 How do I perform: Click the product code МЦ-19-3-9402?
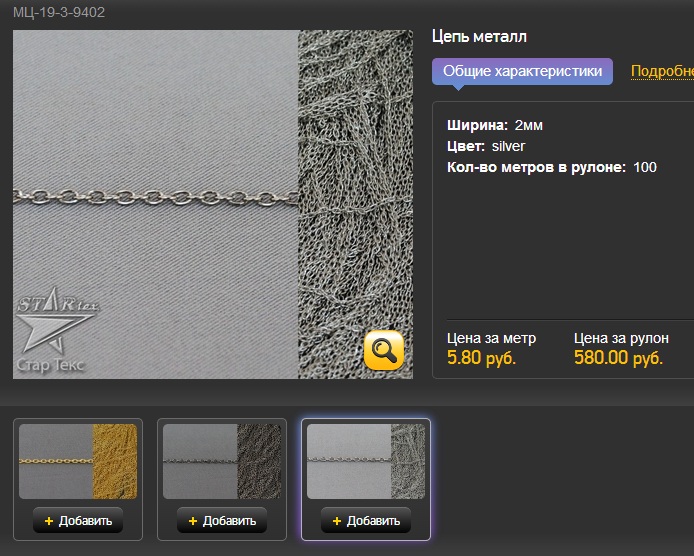[x=59, y=12]
